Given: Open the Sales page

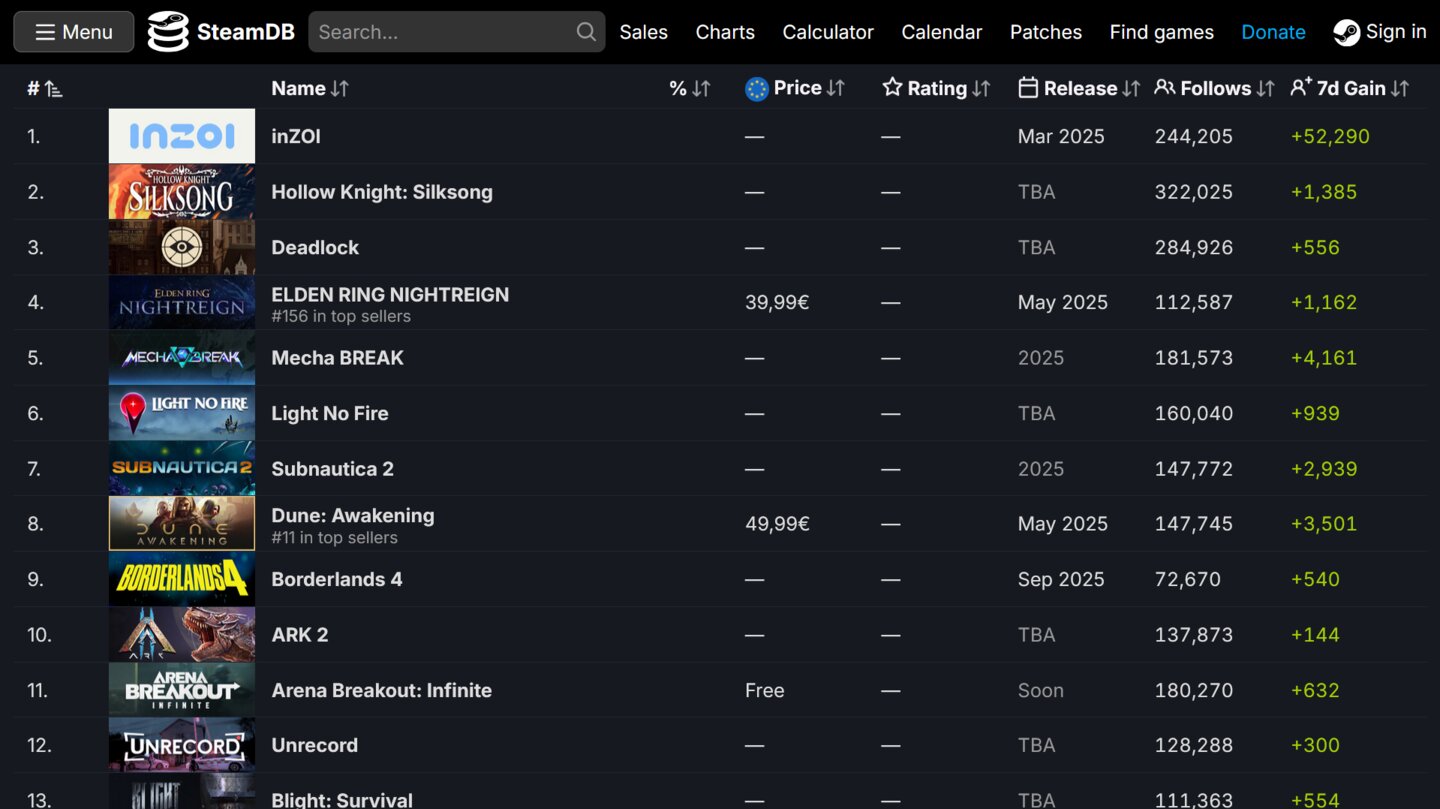Looking at the screenshot, I should tap(643, 32).
